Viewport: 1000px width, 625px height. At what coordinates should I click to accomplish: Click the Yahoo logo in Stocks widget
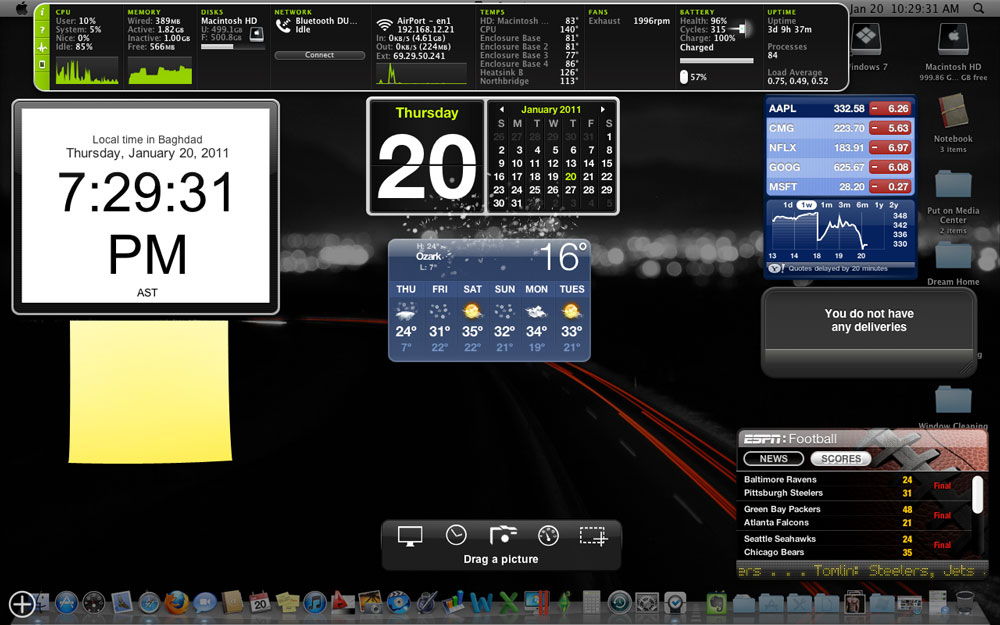774,268
